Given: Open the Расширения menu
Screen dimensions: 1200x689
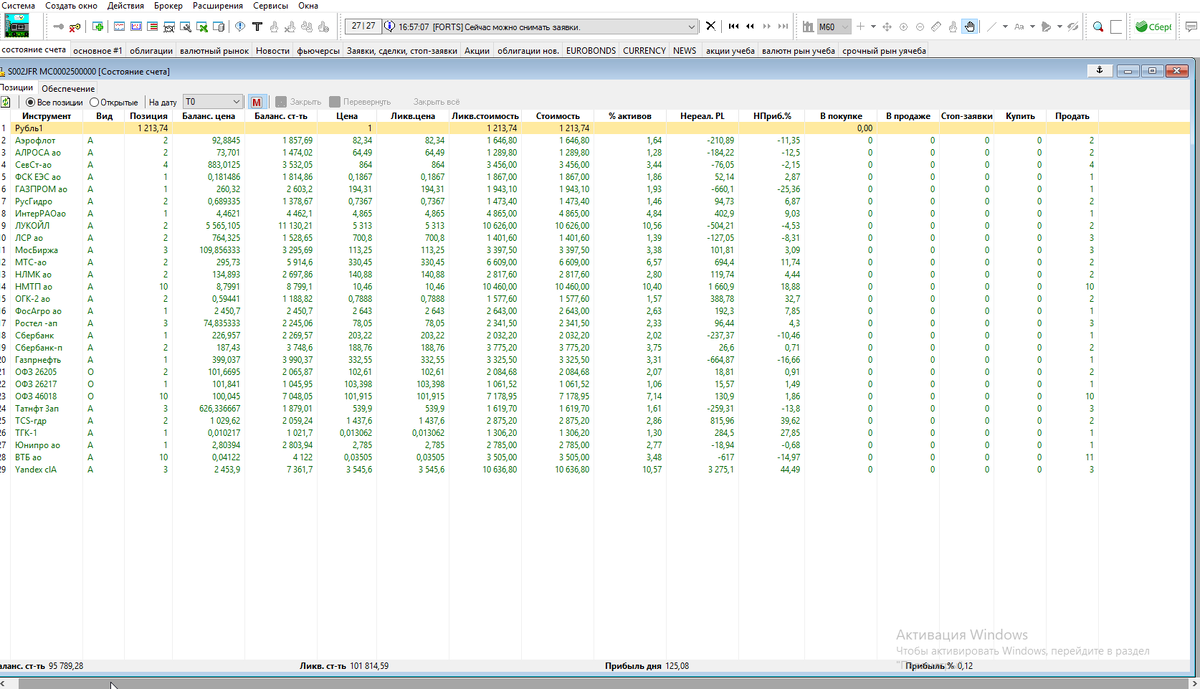Looking at the screenshot, I should (x=218, y=6).
